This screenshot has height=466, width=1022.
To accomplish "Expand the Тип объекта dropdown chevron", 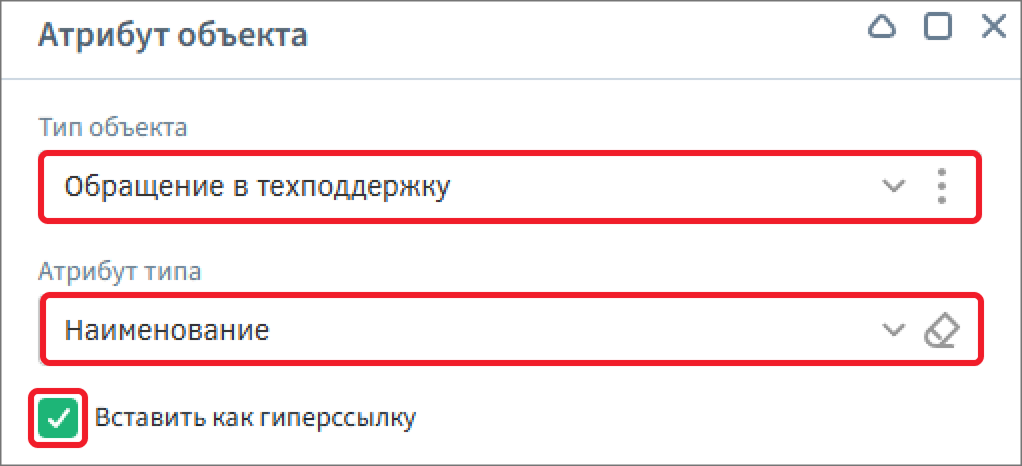I will point(894,186).
